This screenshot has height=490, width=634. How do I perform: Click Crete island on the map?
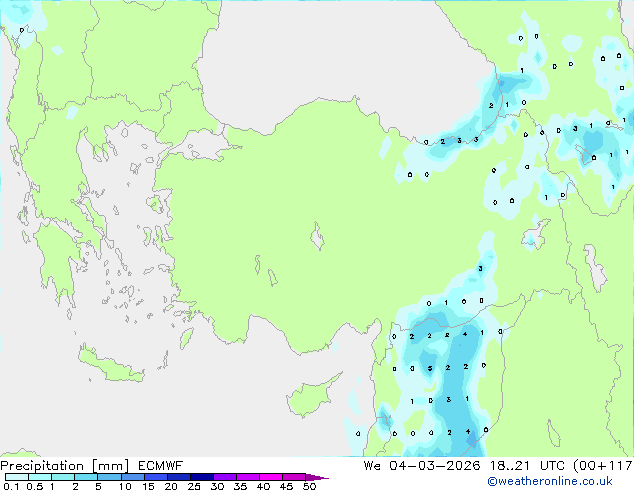pos(111,365)
